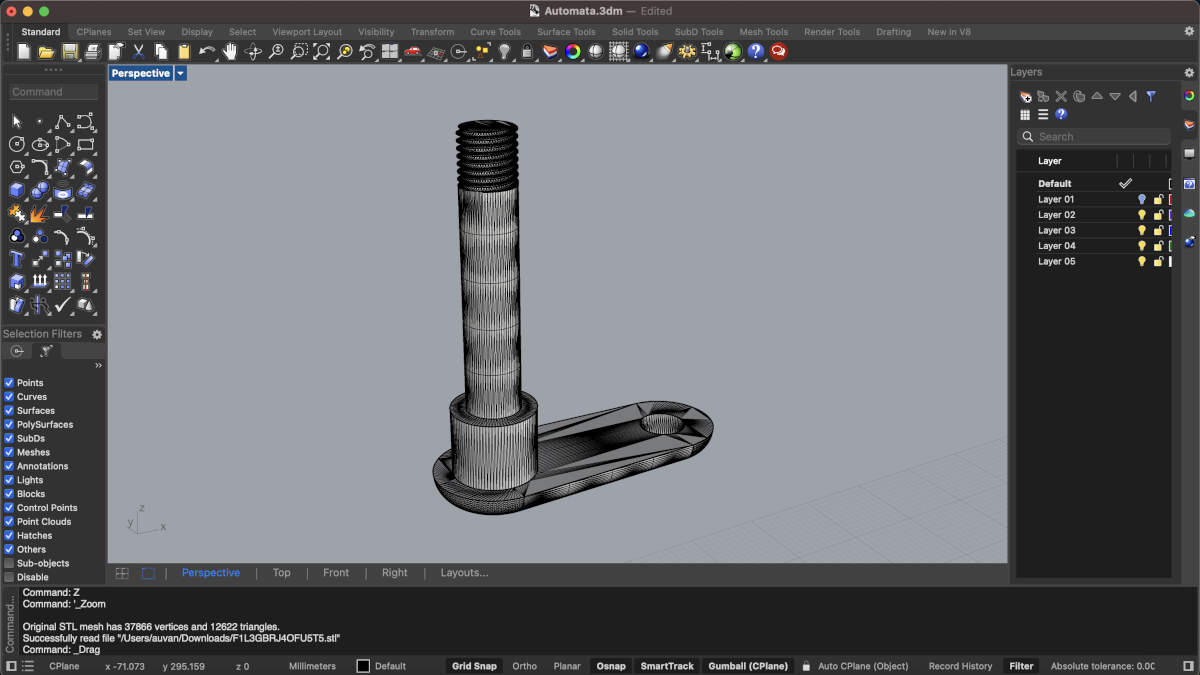Enable the Sub-objects filter checkbox
Image resolution: width=1200 pixels, height=675 pixels.
9,563
